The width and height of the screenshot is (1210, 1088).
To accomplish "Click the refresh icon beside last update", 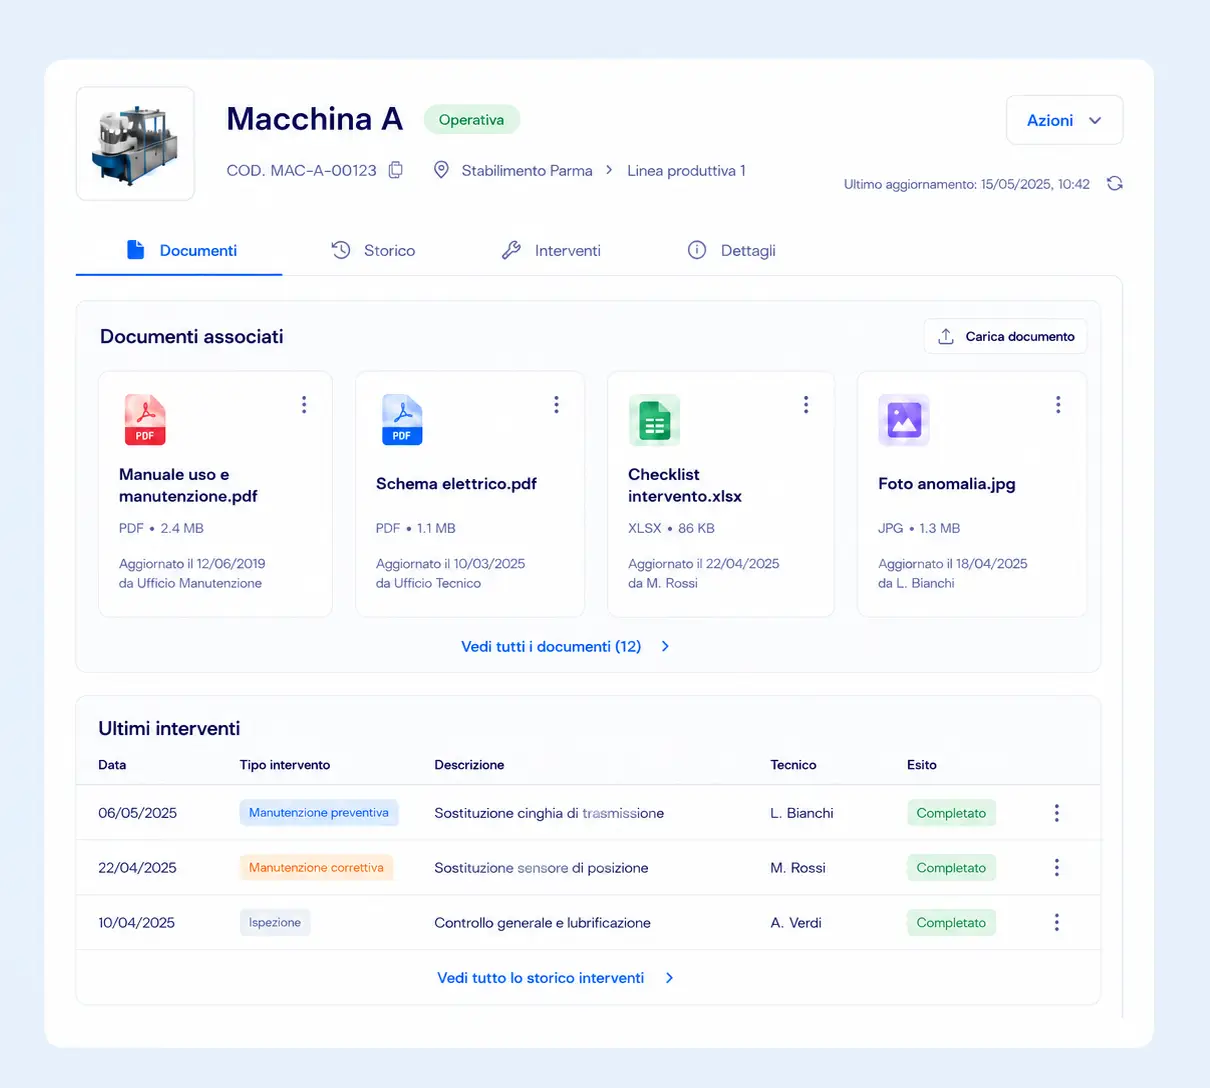I will [x=1114, y=183].
